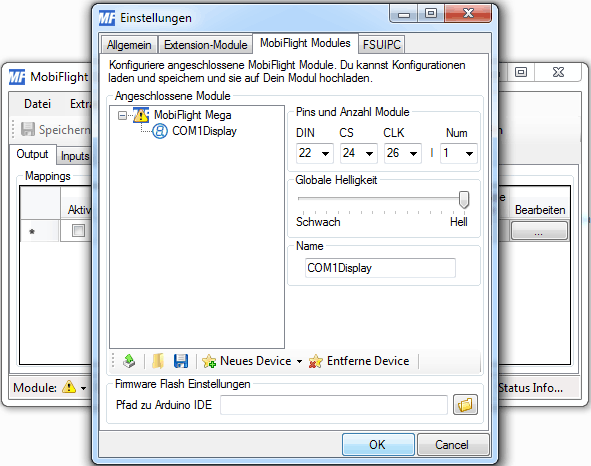Maximize the Einstellungen dialog
The width and height of the screenshot is (591, 466).
431,14
